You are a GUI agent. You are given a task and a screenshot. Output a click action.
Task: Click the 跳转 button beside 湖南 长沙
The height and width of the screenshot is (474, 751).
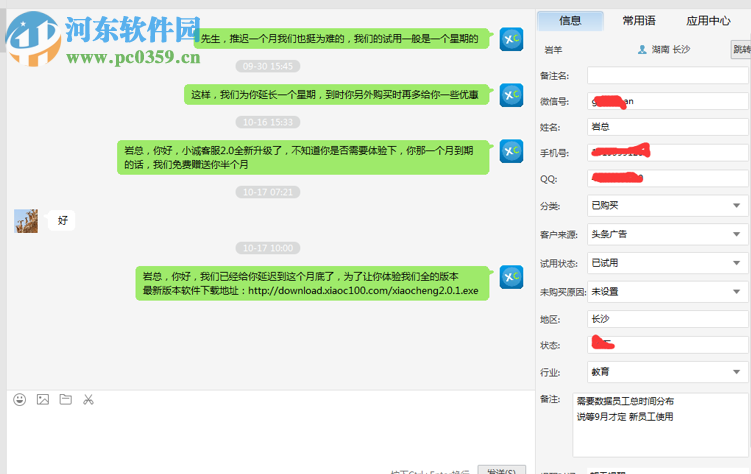pos(741,49)
